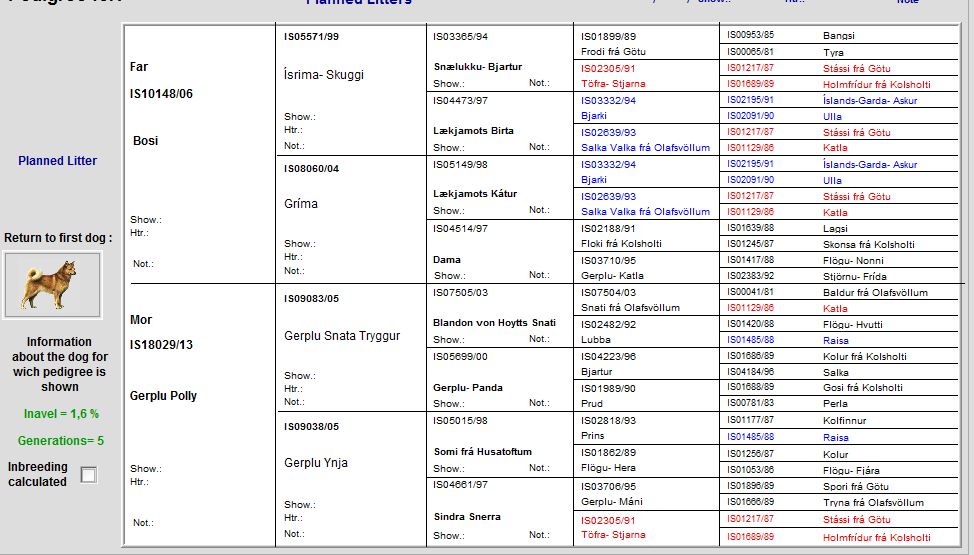
Task: Select ancestor Lagsi
Action: [835, 229]
